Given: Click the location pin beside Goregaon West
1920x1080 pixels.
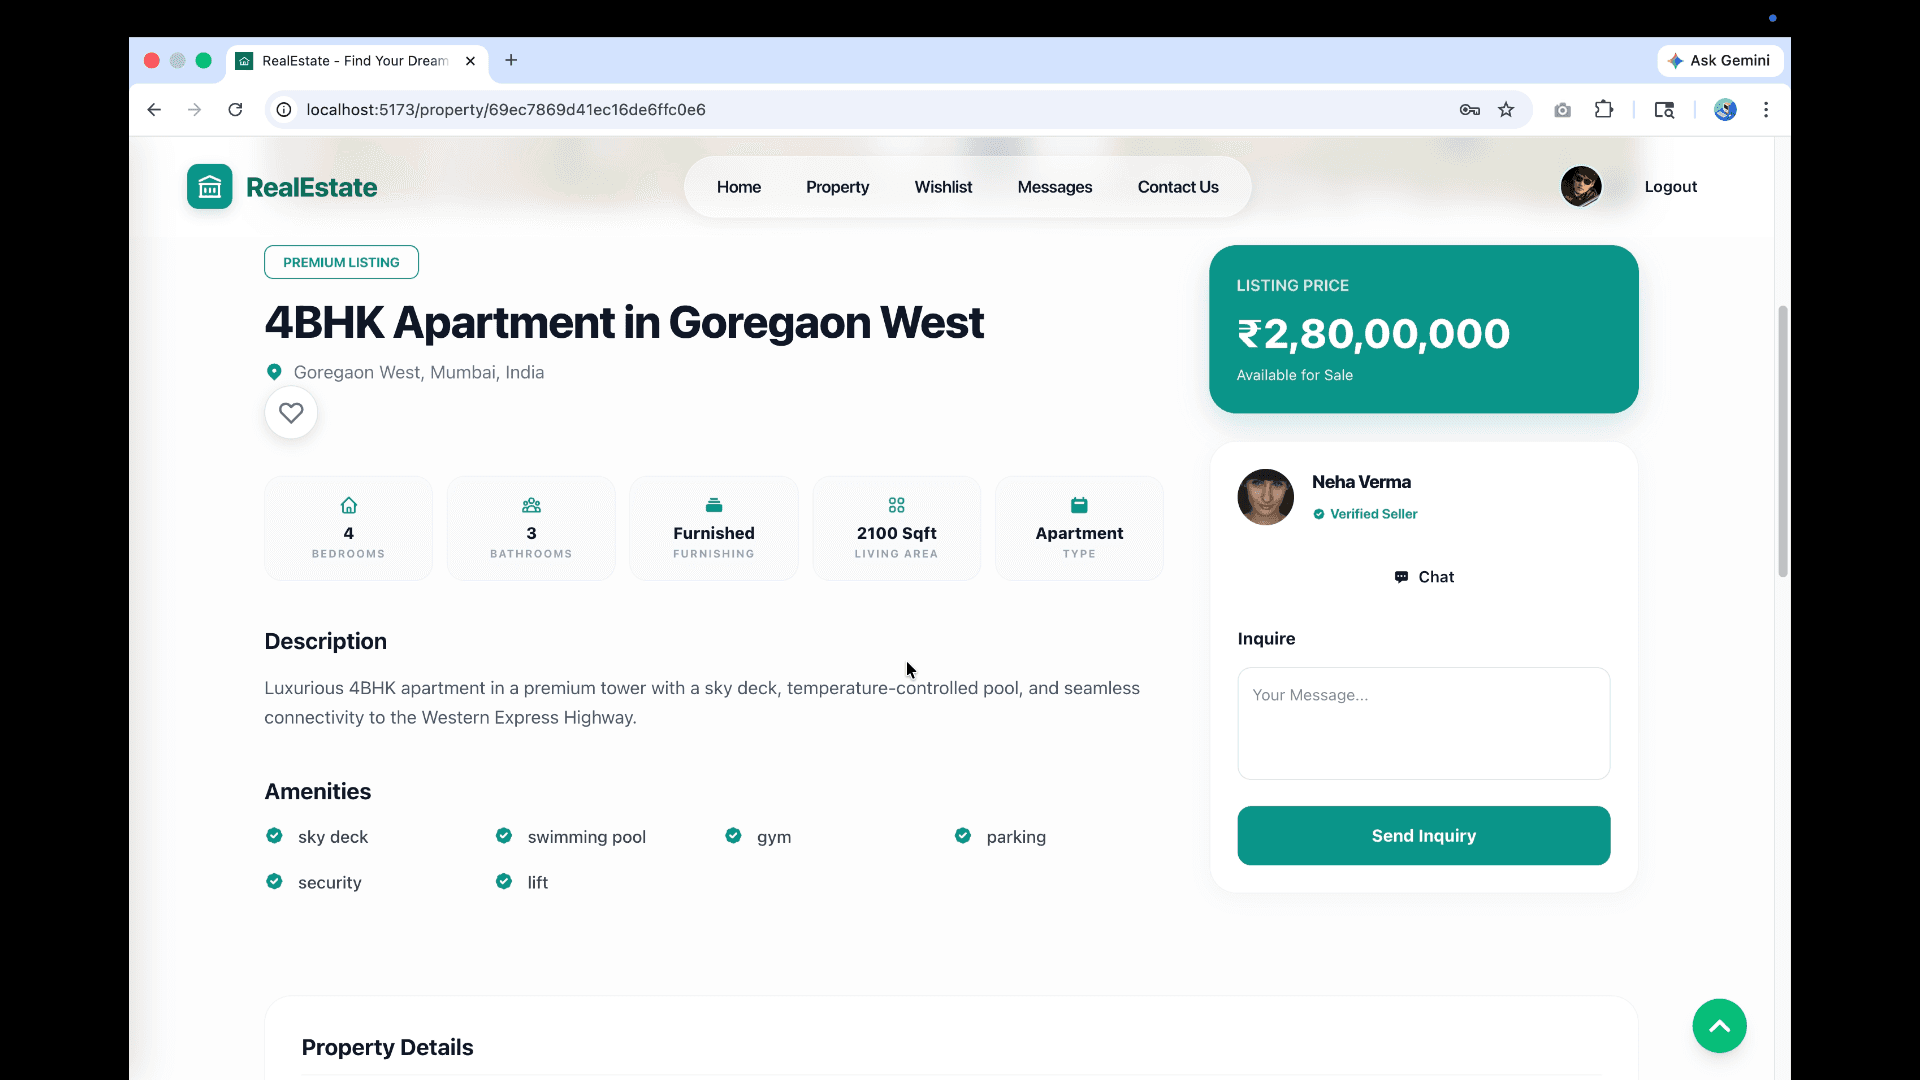Looking at the screenshot, I should coord(274,372).
